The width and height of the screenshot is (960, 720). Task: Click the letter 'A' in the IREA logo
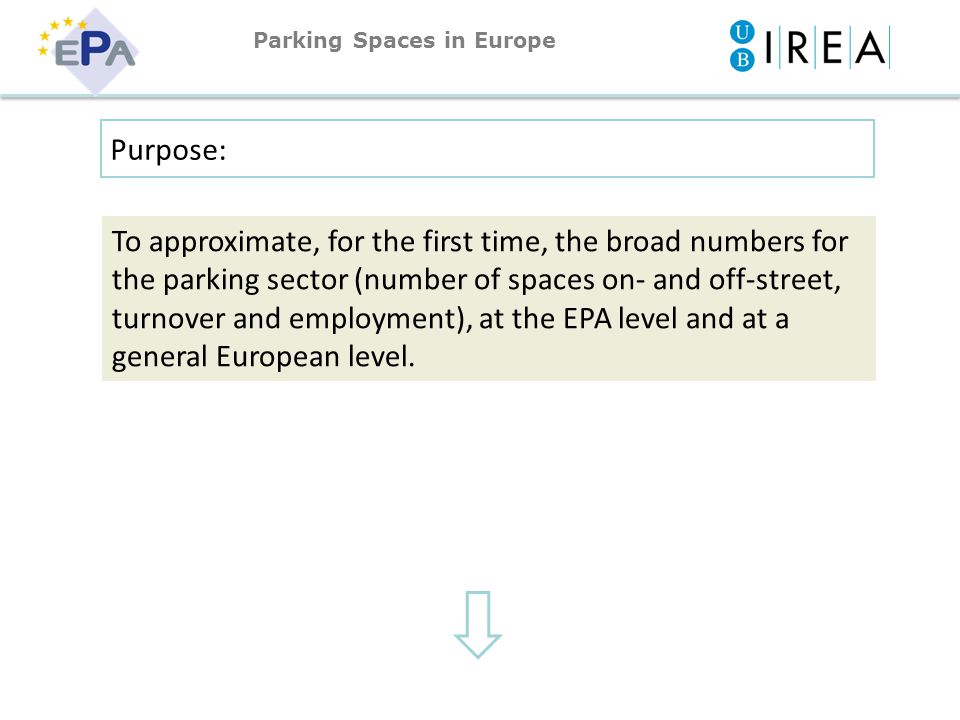point(870,47)
